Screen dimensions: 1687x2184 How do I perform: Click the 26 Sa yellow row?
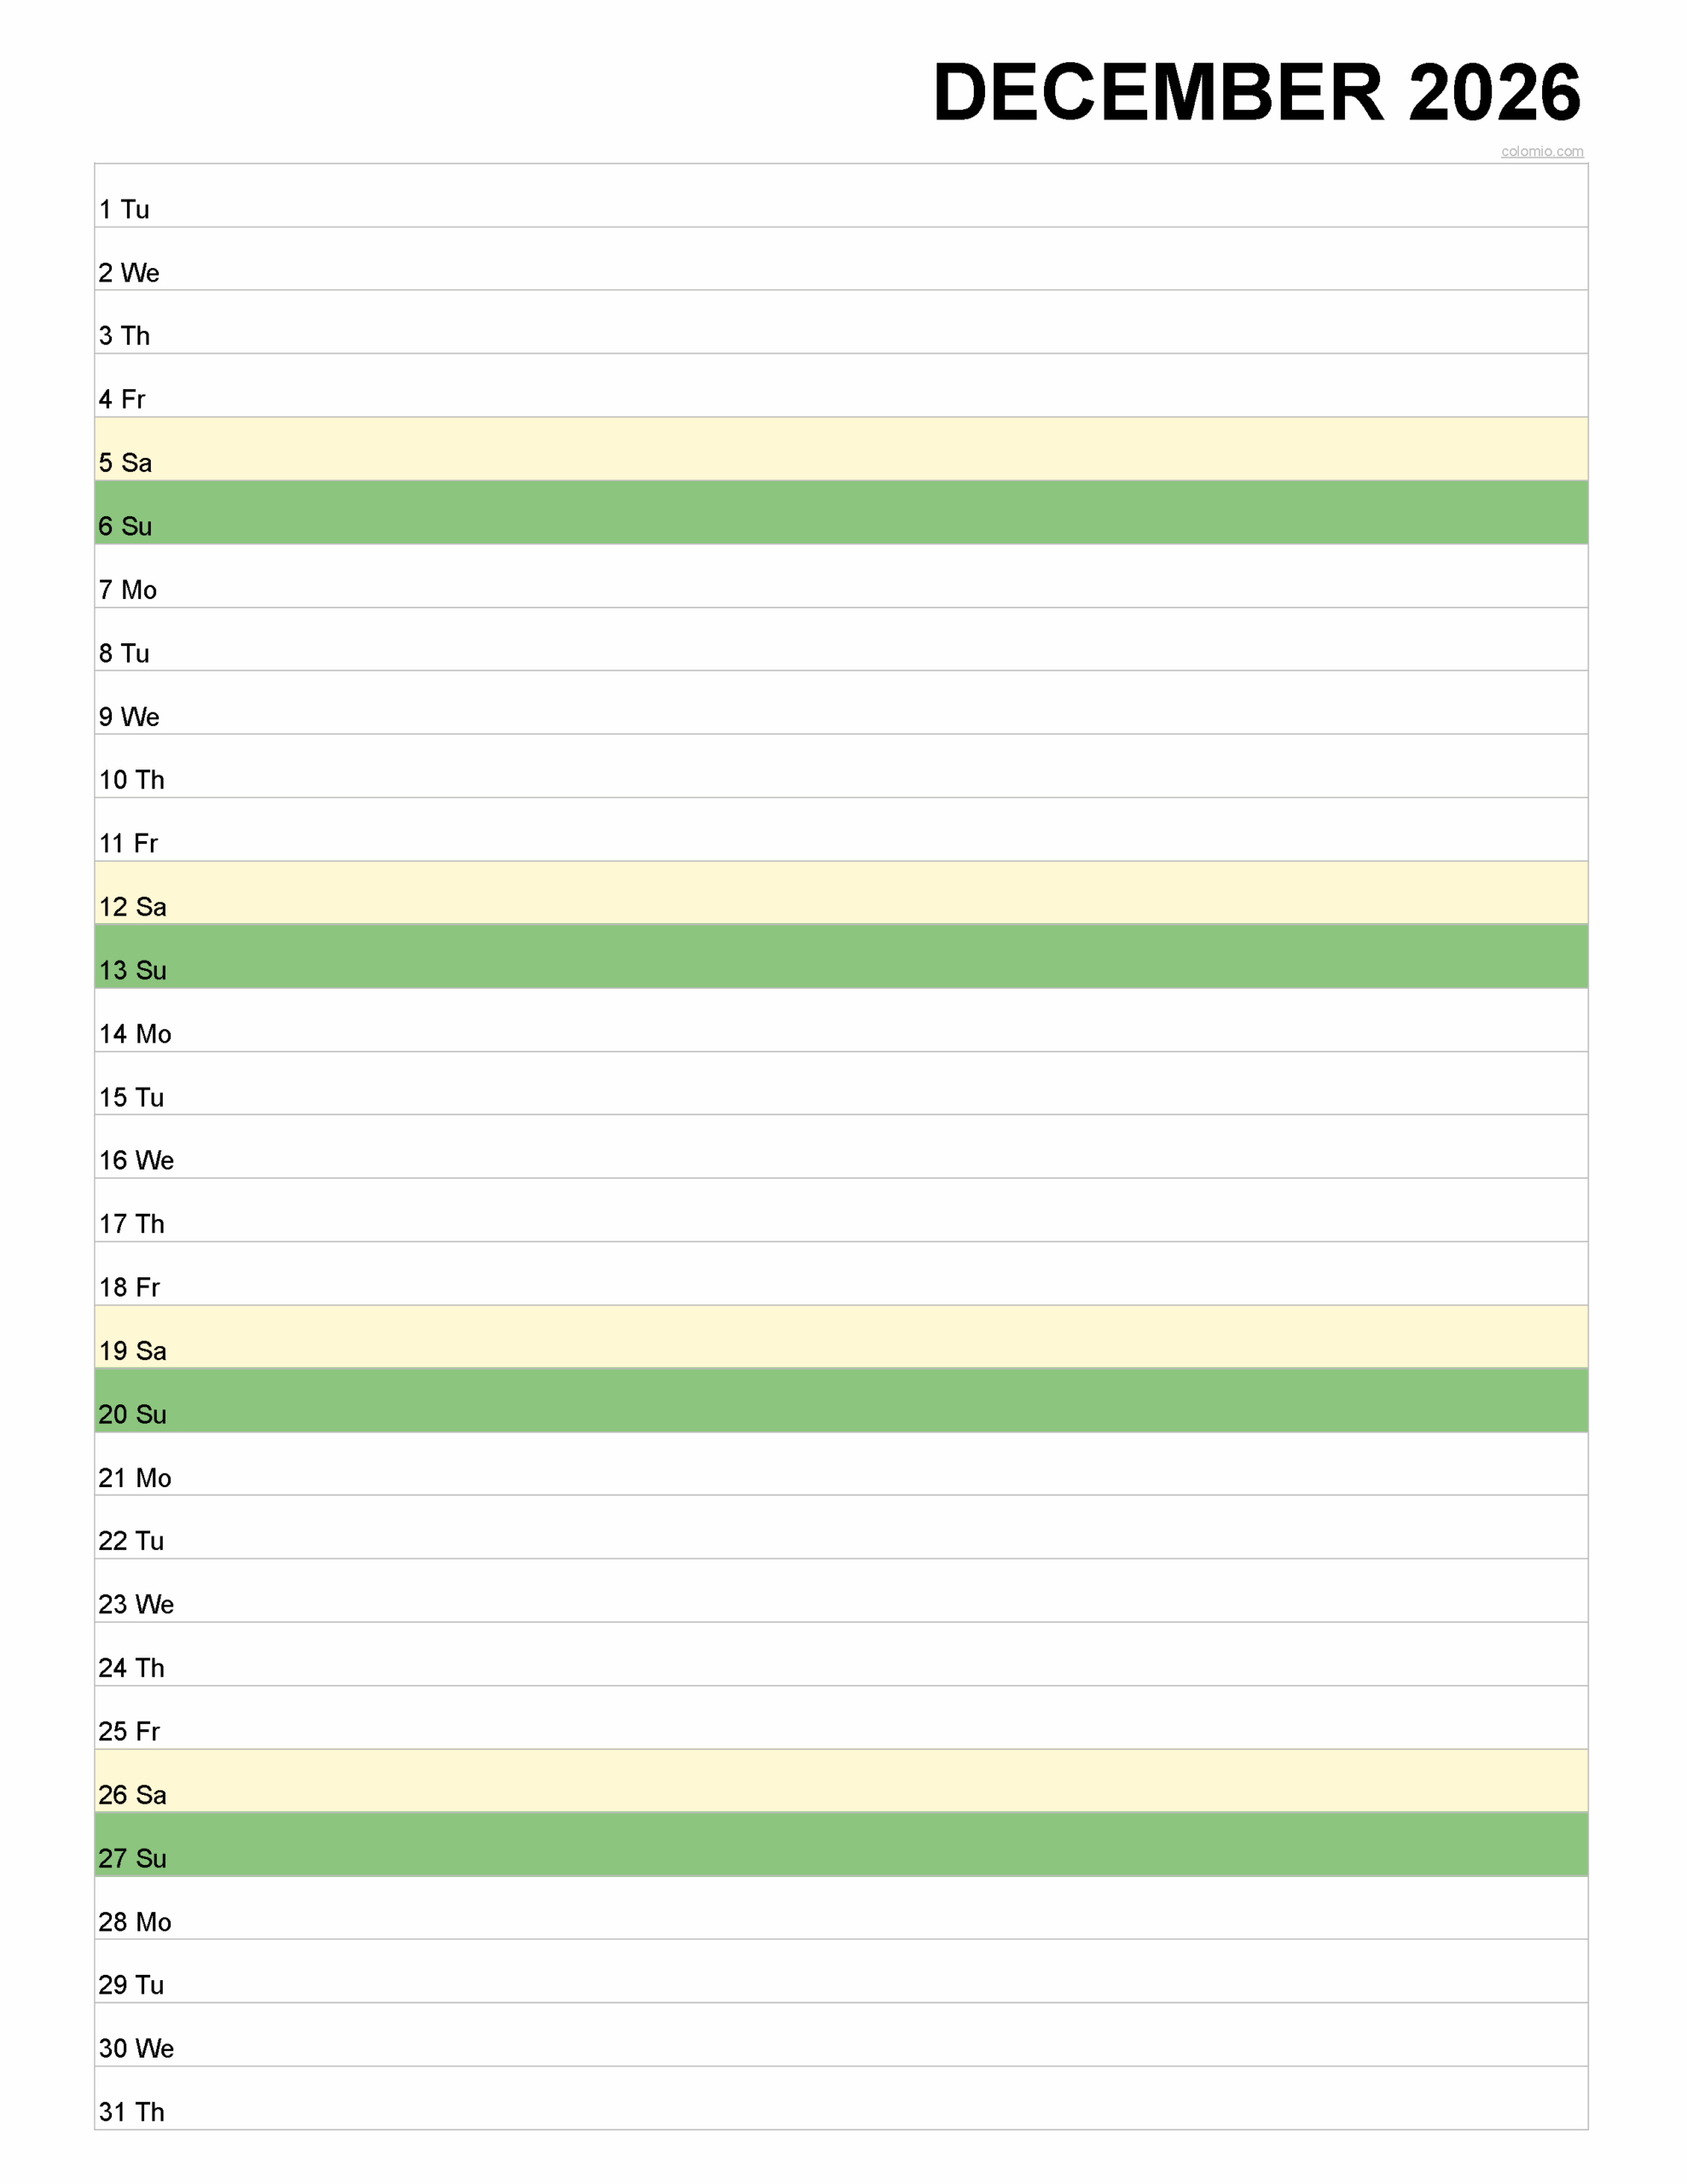[x=841, y=1781]
